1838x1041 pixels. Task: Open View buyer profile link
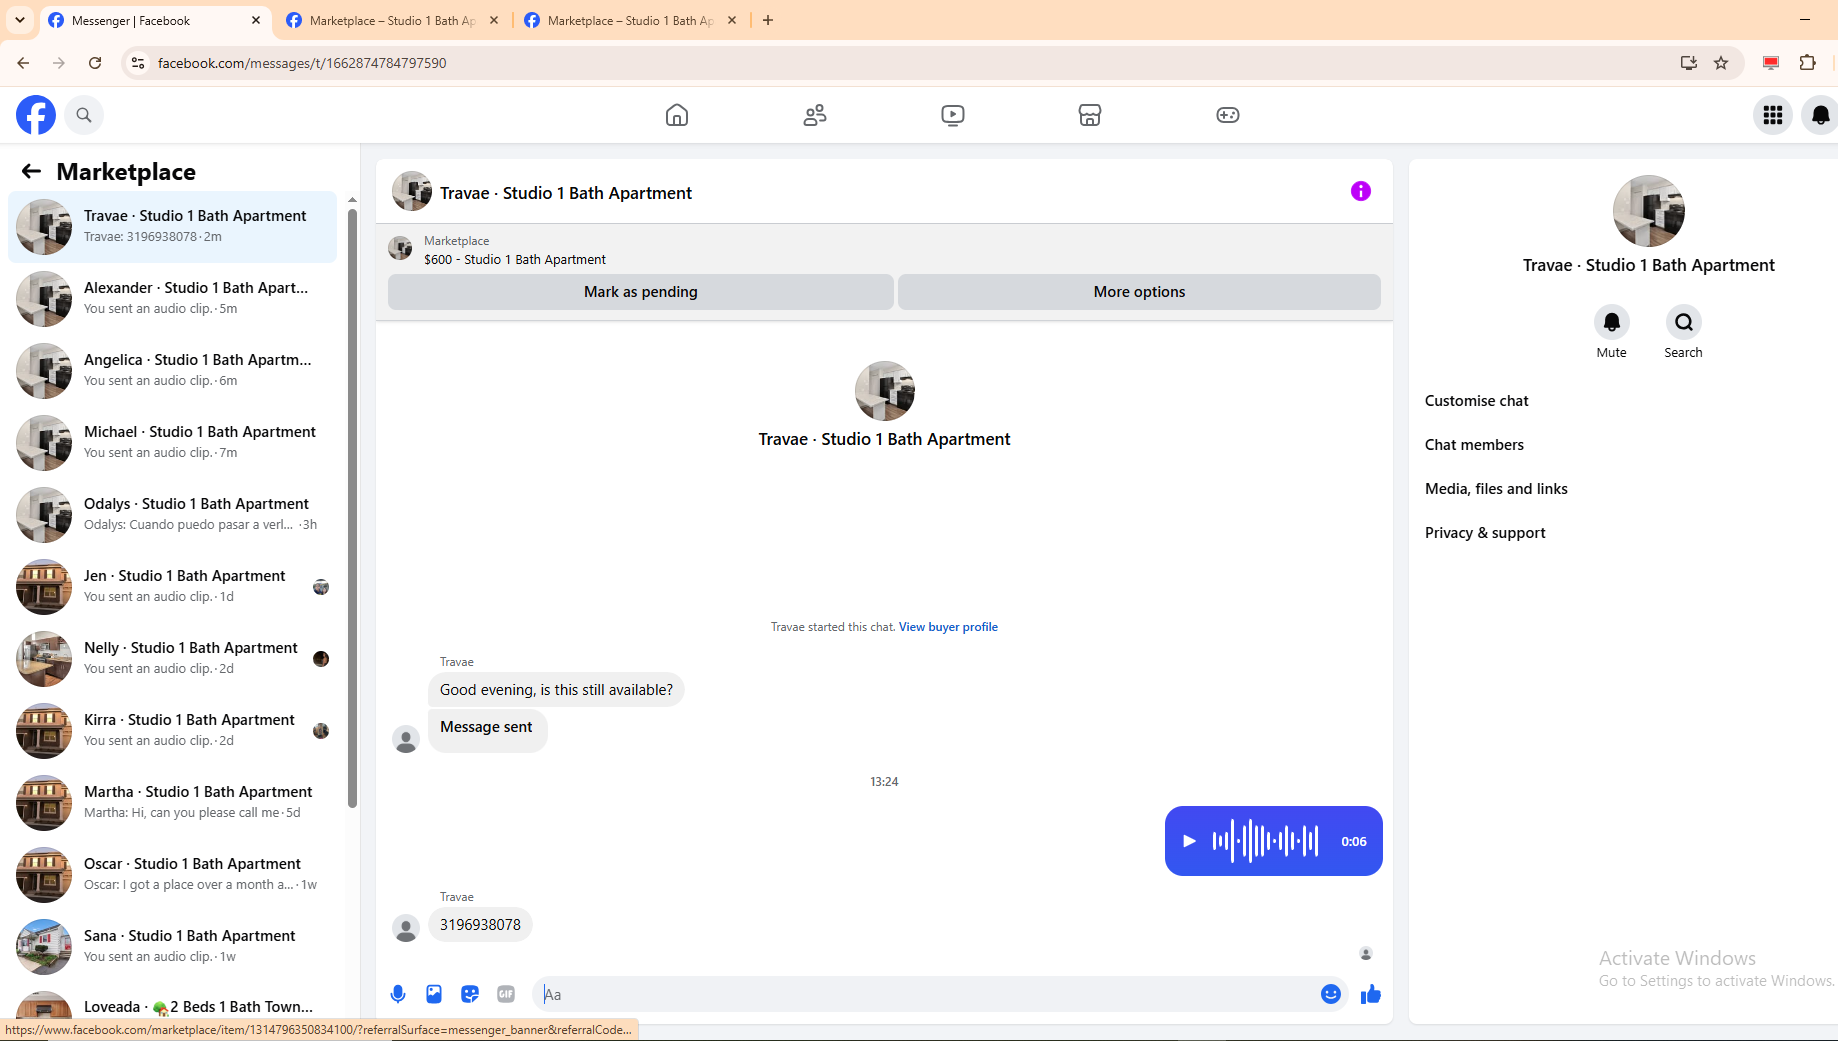coord(948,627)
